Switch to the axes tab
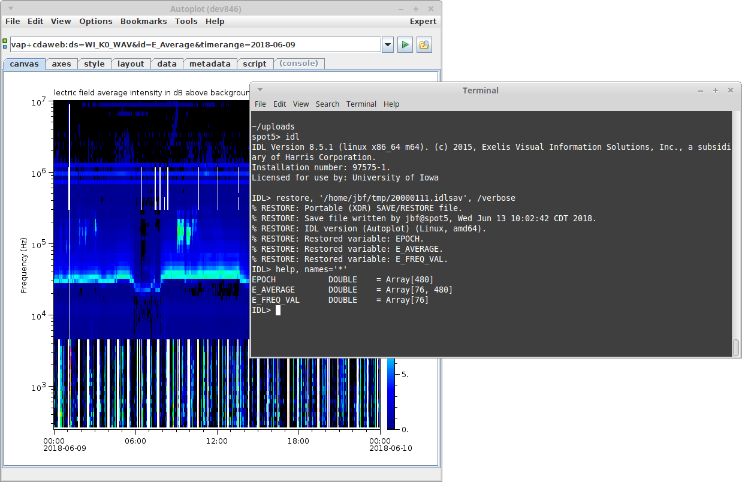The width and height of the screenshot is (742, 482). point(62,64)
